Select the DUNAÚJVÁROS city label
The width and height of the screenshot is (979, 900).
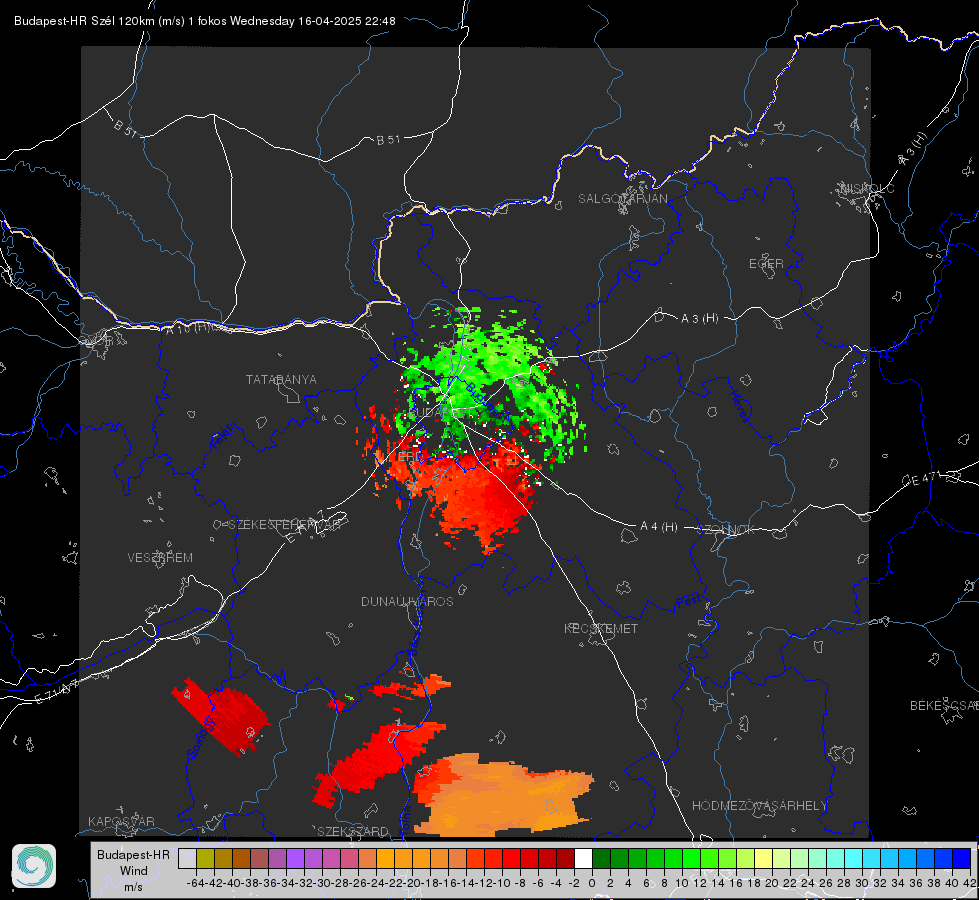click(x=407, y=601)
